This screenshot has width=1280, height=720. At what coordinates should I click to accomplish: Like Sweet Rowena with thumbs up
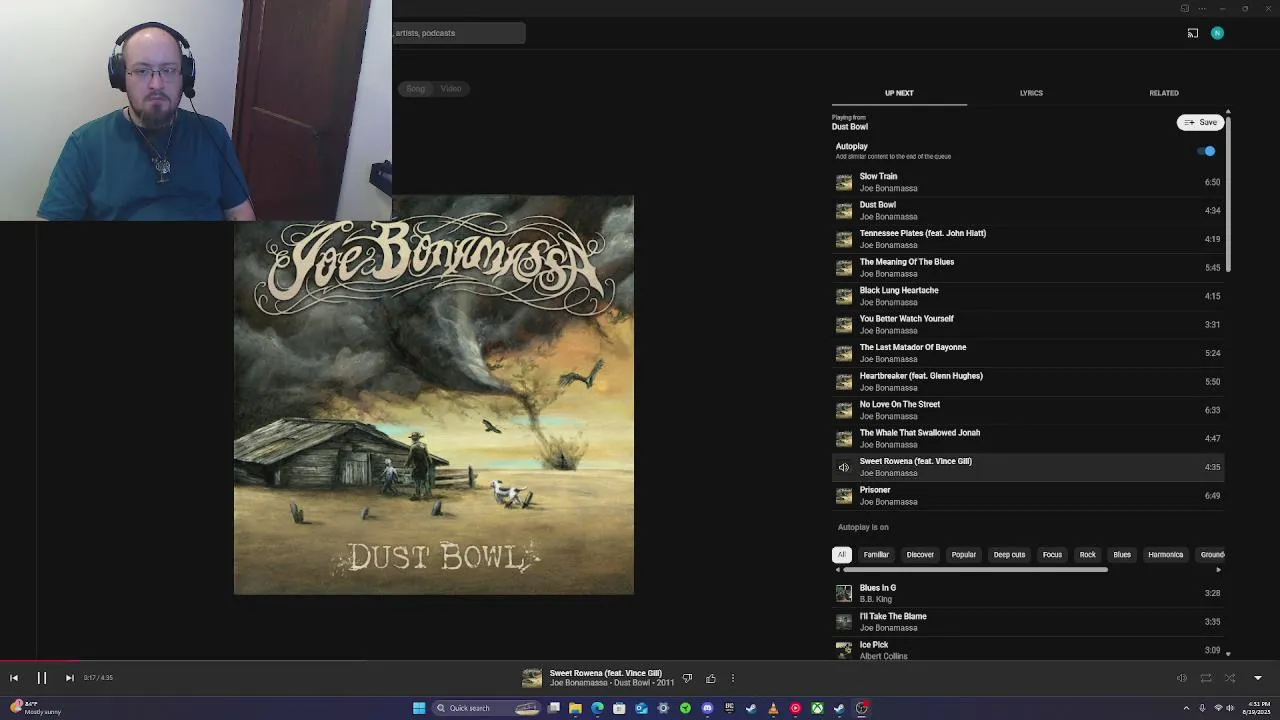pos(711,678)
